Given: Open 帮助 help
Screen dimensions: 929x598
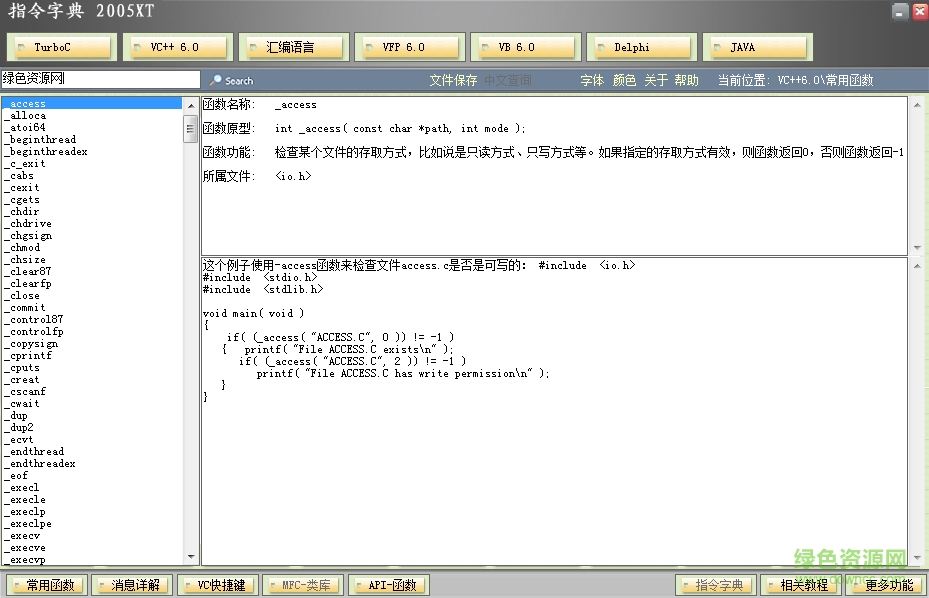Looking at the screenshot, I should [685, 80].
